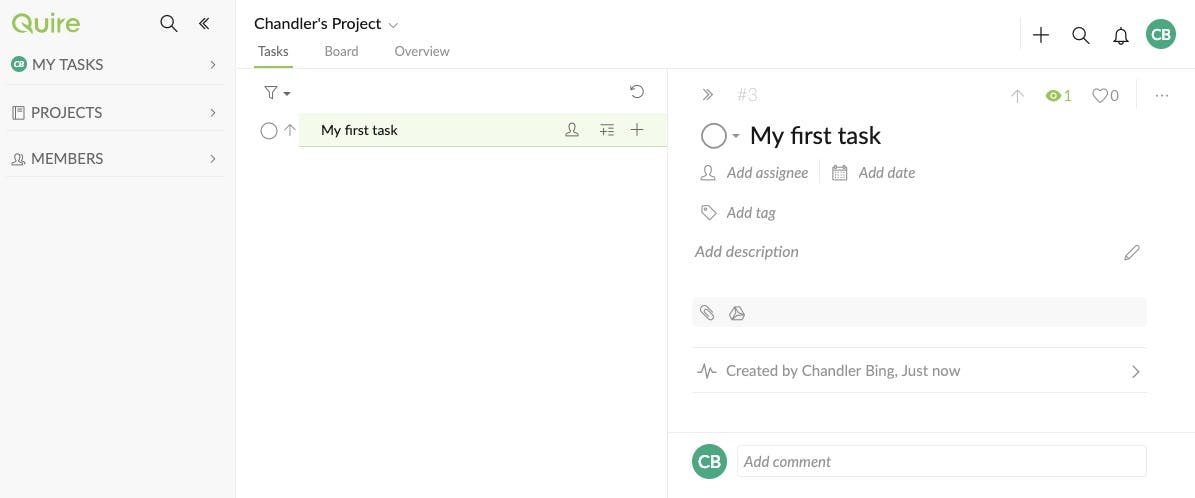The width and height of the screenshot is (1195, 498).
Task: Click Add date for the task
Action: point(886,173)
